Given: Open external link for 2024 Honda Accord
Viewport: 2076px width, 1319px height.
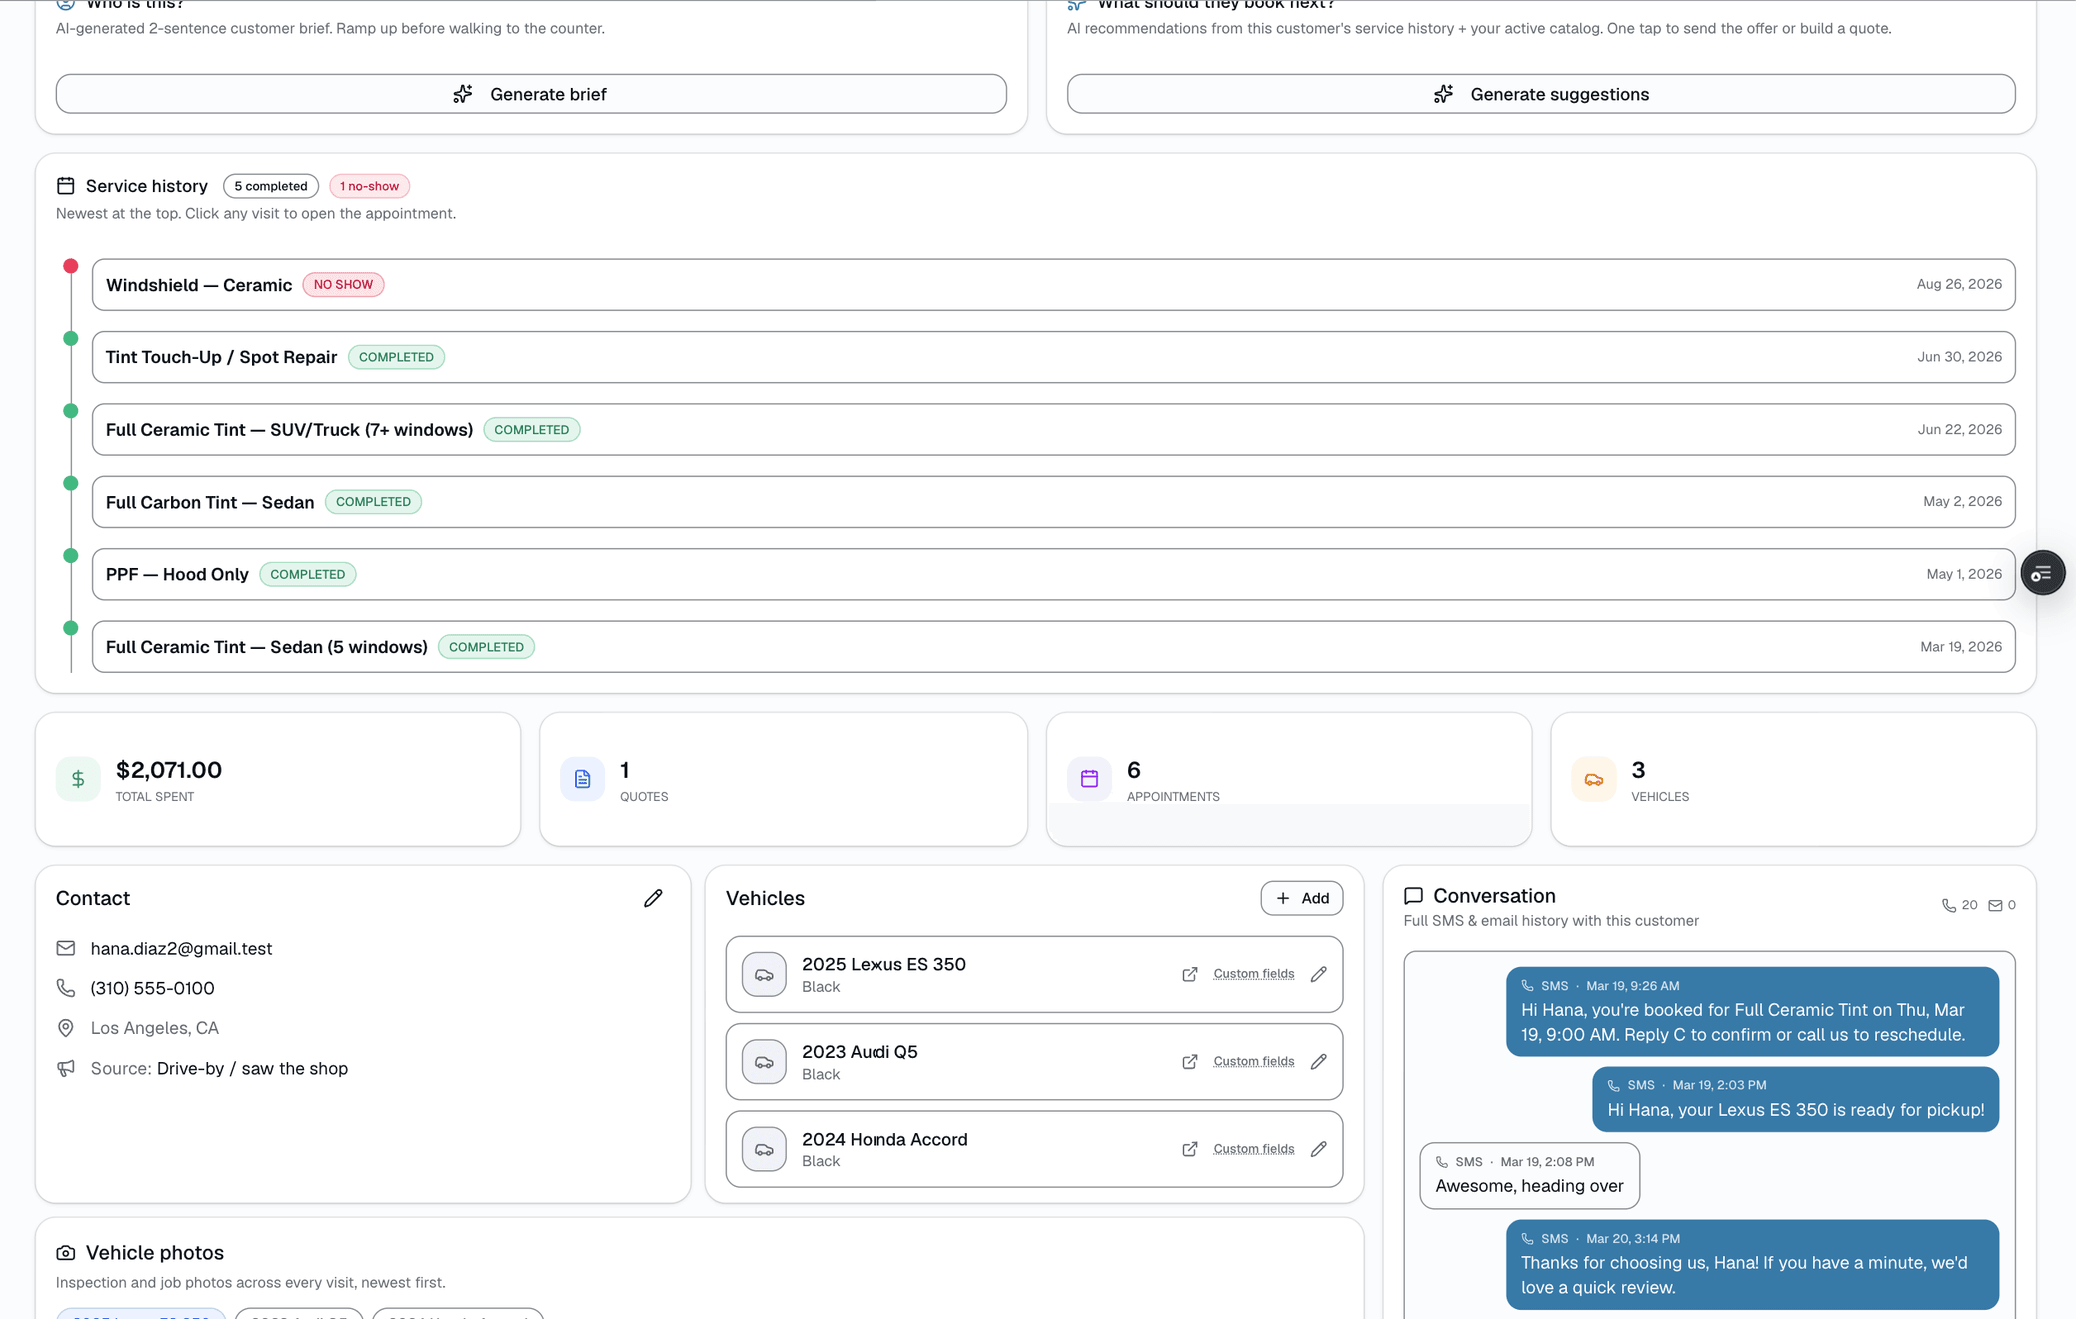Looking at the screenshot, I should click(x=1190, y=1149).
